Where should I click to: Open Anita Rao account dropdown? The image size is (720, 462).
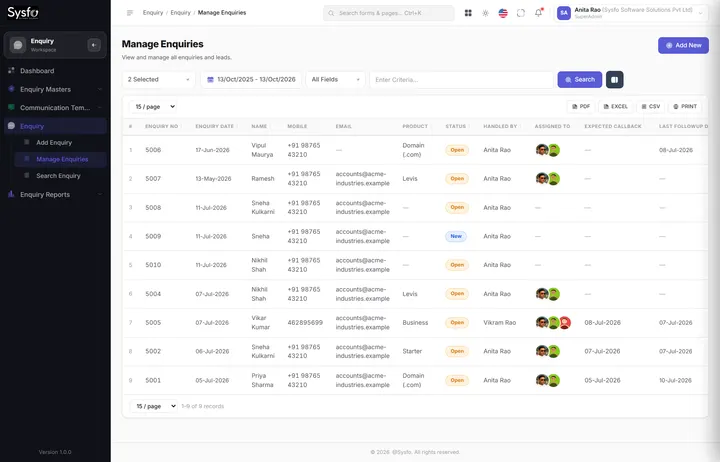coord(631,13)
